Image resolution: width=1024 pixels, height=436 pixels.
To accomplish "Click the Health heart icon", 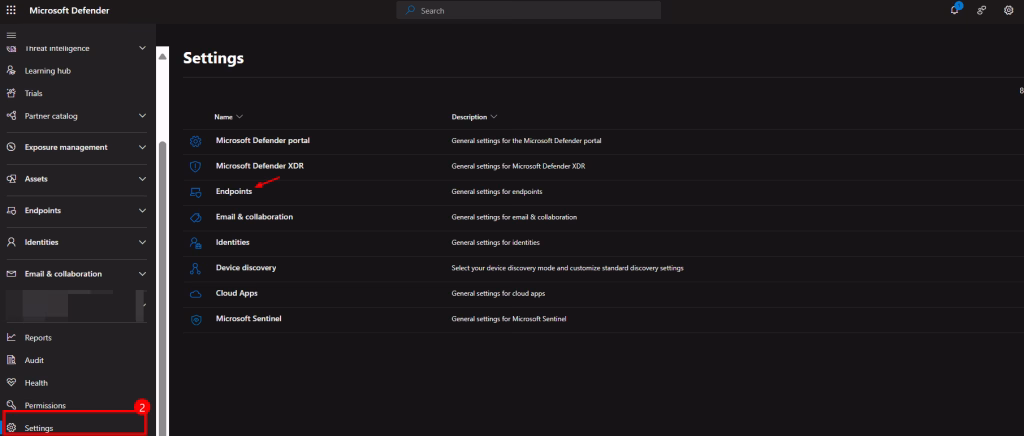I will 11,383.
